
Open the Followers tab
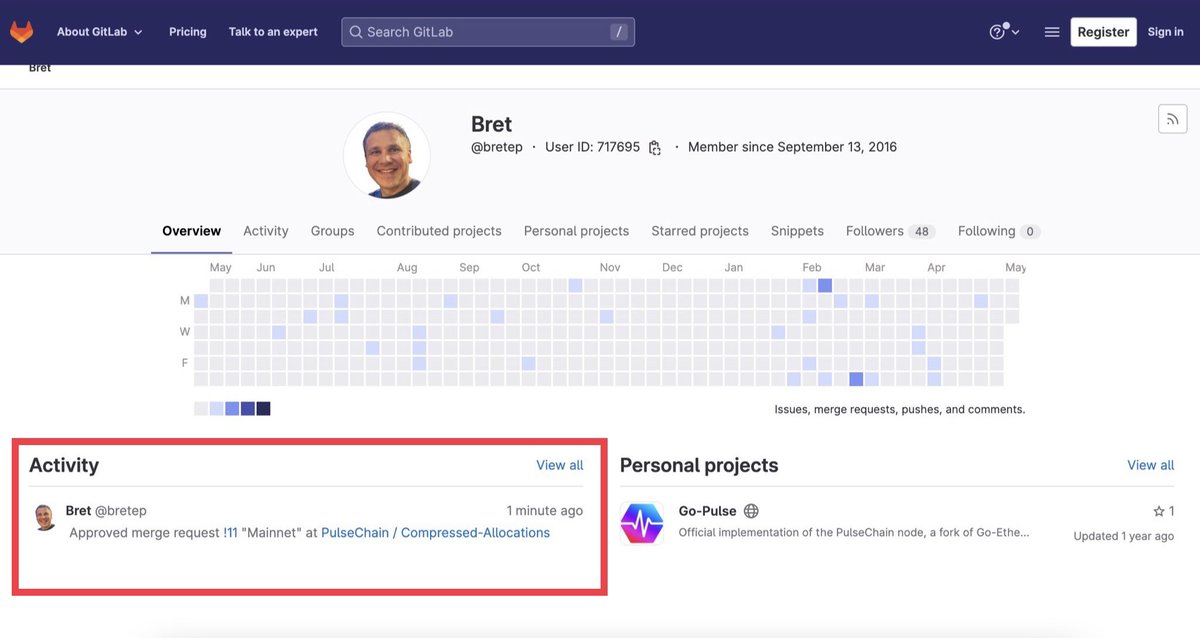(890, 231)
